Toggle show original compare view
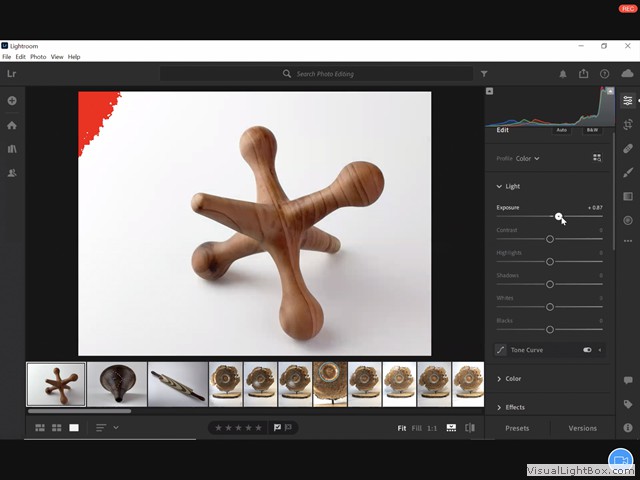 click(x=471, y=428)
